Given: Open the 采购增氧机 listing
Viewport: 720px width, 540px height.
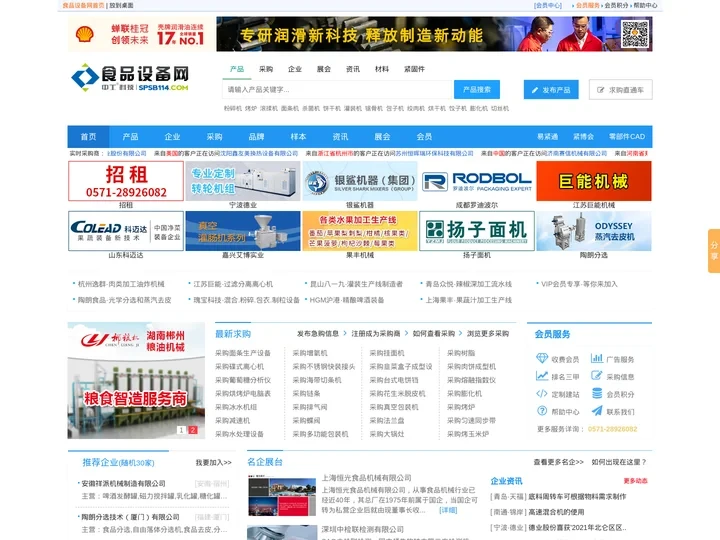Looking at the screenshot, I should click(310, 353).
